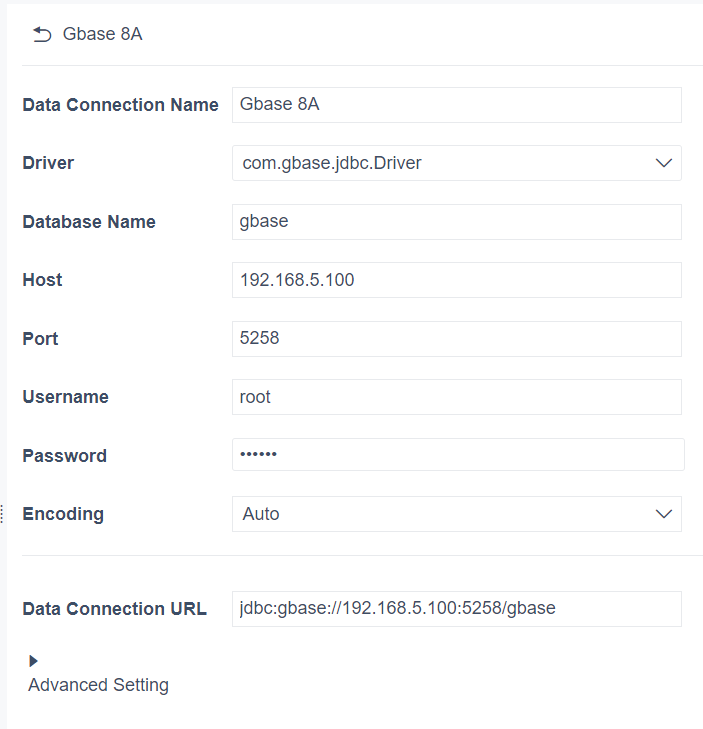The height and width of the screenshot is (729, 703).
Task: Focus the Password field
Action: (458, 455)
